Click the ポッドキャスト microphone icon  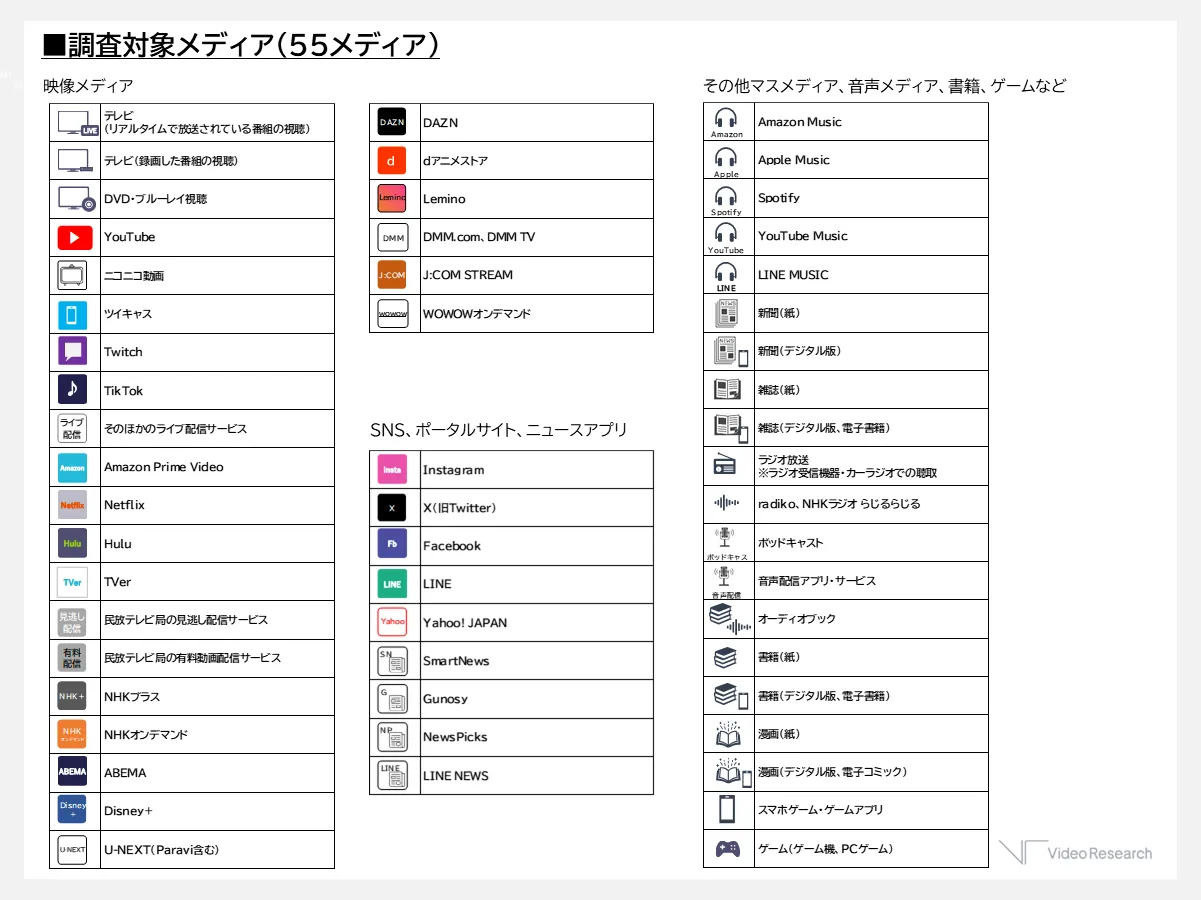click(x=726, y=538)
